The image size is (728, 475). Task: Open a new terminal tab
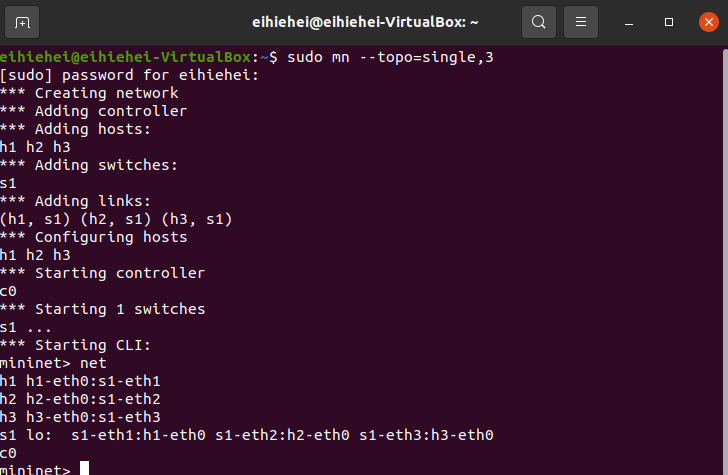pos(22,22)
